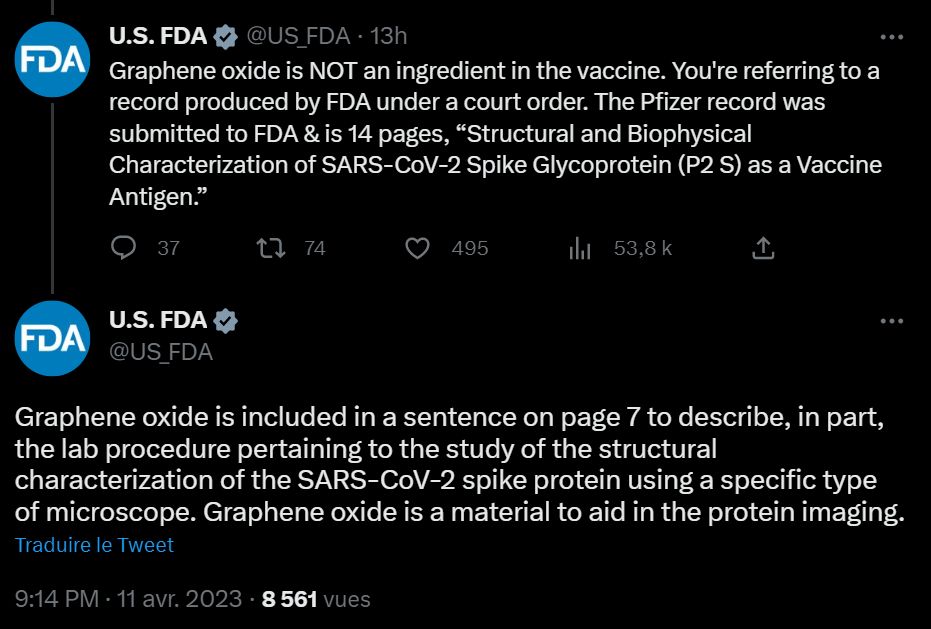Screen dimensions: 931x629
Task: Click verified badge on the lower tweet's name
Action: pyautogui.click(x=226, y=321)
